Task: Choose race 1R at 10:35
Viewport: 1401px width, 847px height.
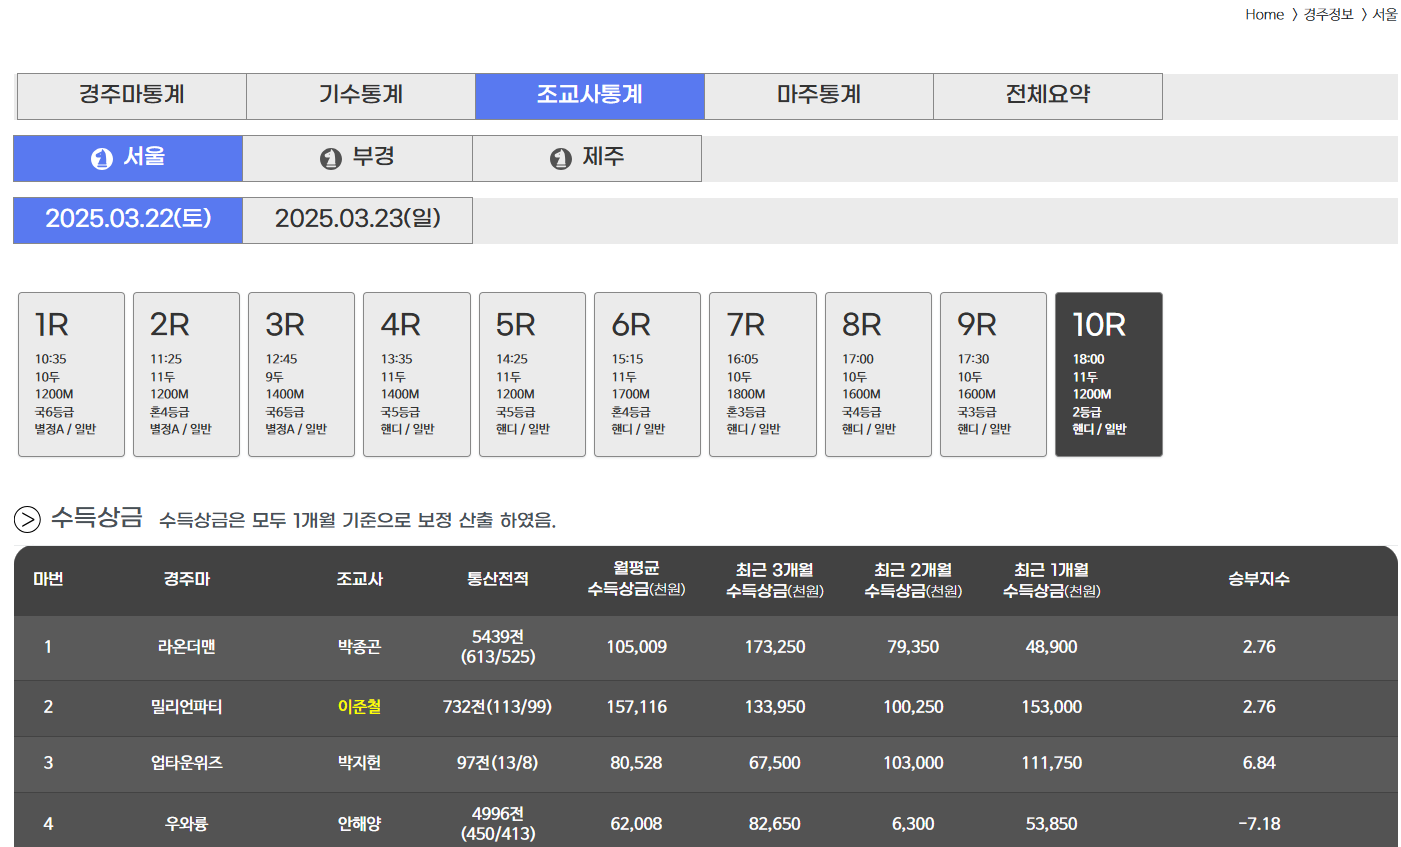Action: 71,374
